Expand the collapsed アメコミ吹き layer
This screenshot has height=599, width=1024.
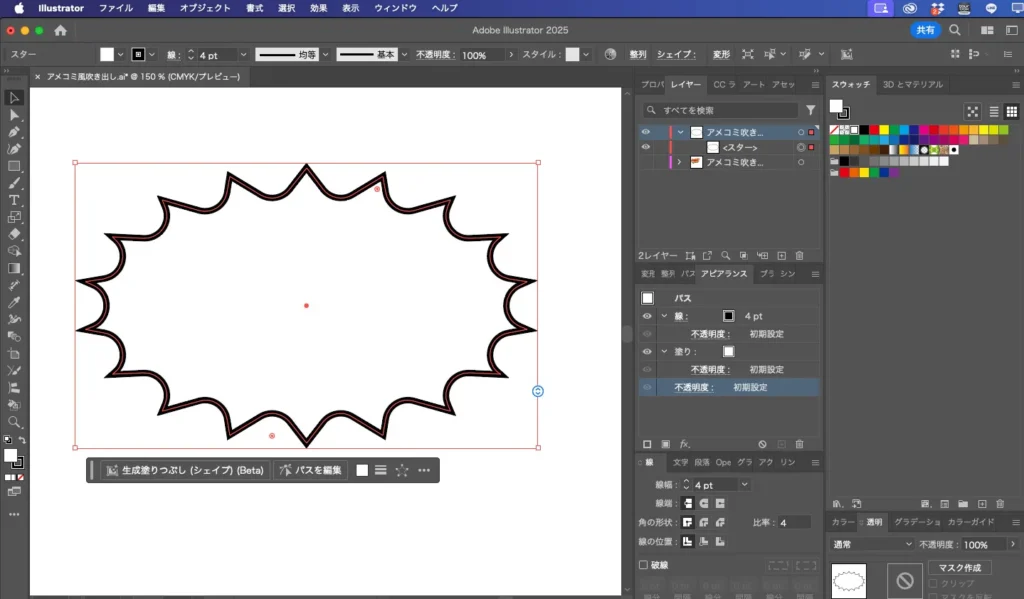pos(679,162)
